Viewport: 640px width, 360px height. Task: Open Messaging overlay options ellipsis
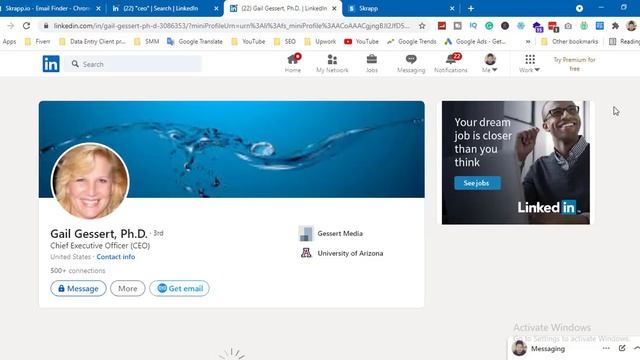click(x=606, y=348)
